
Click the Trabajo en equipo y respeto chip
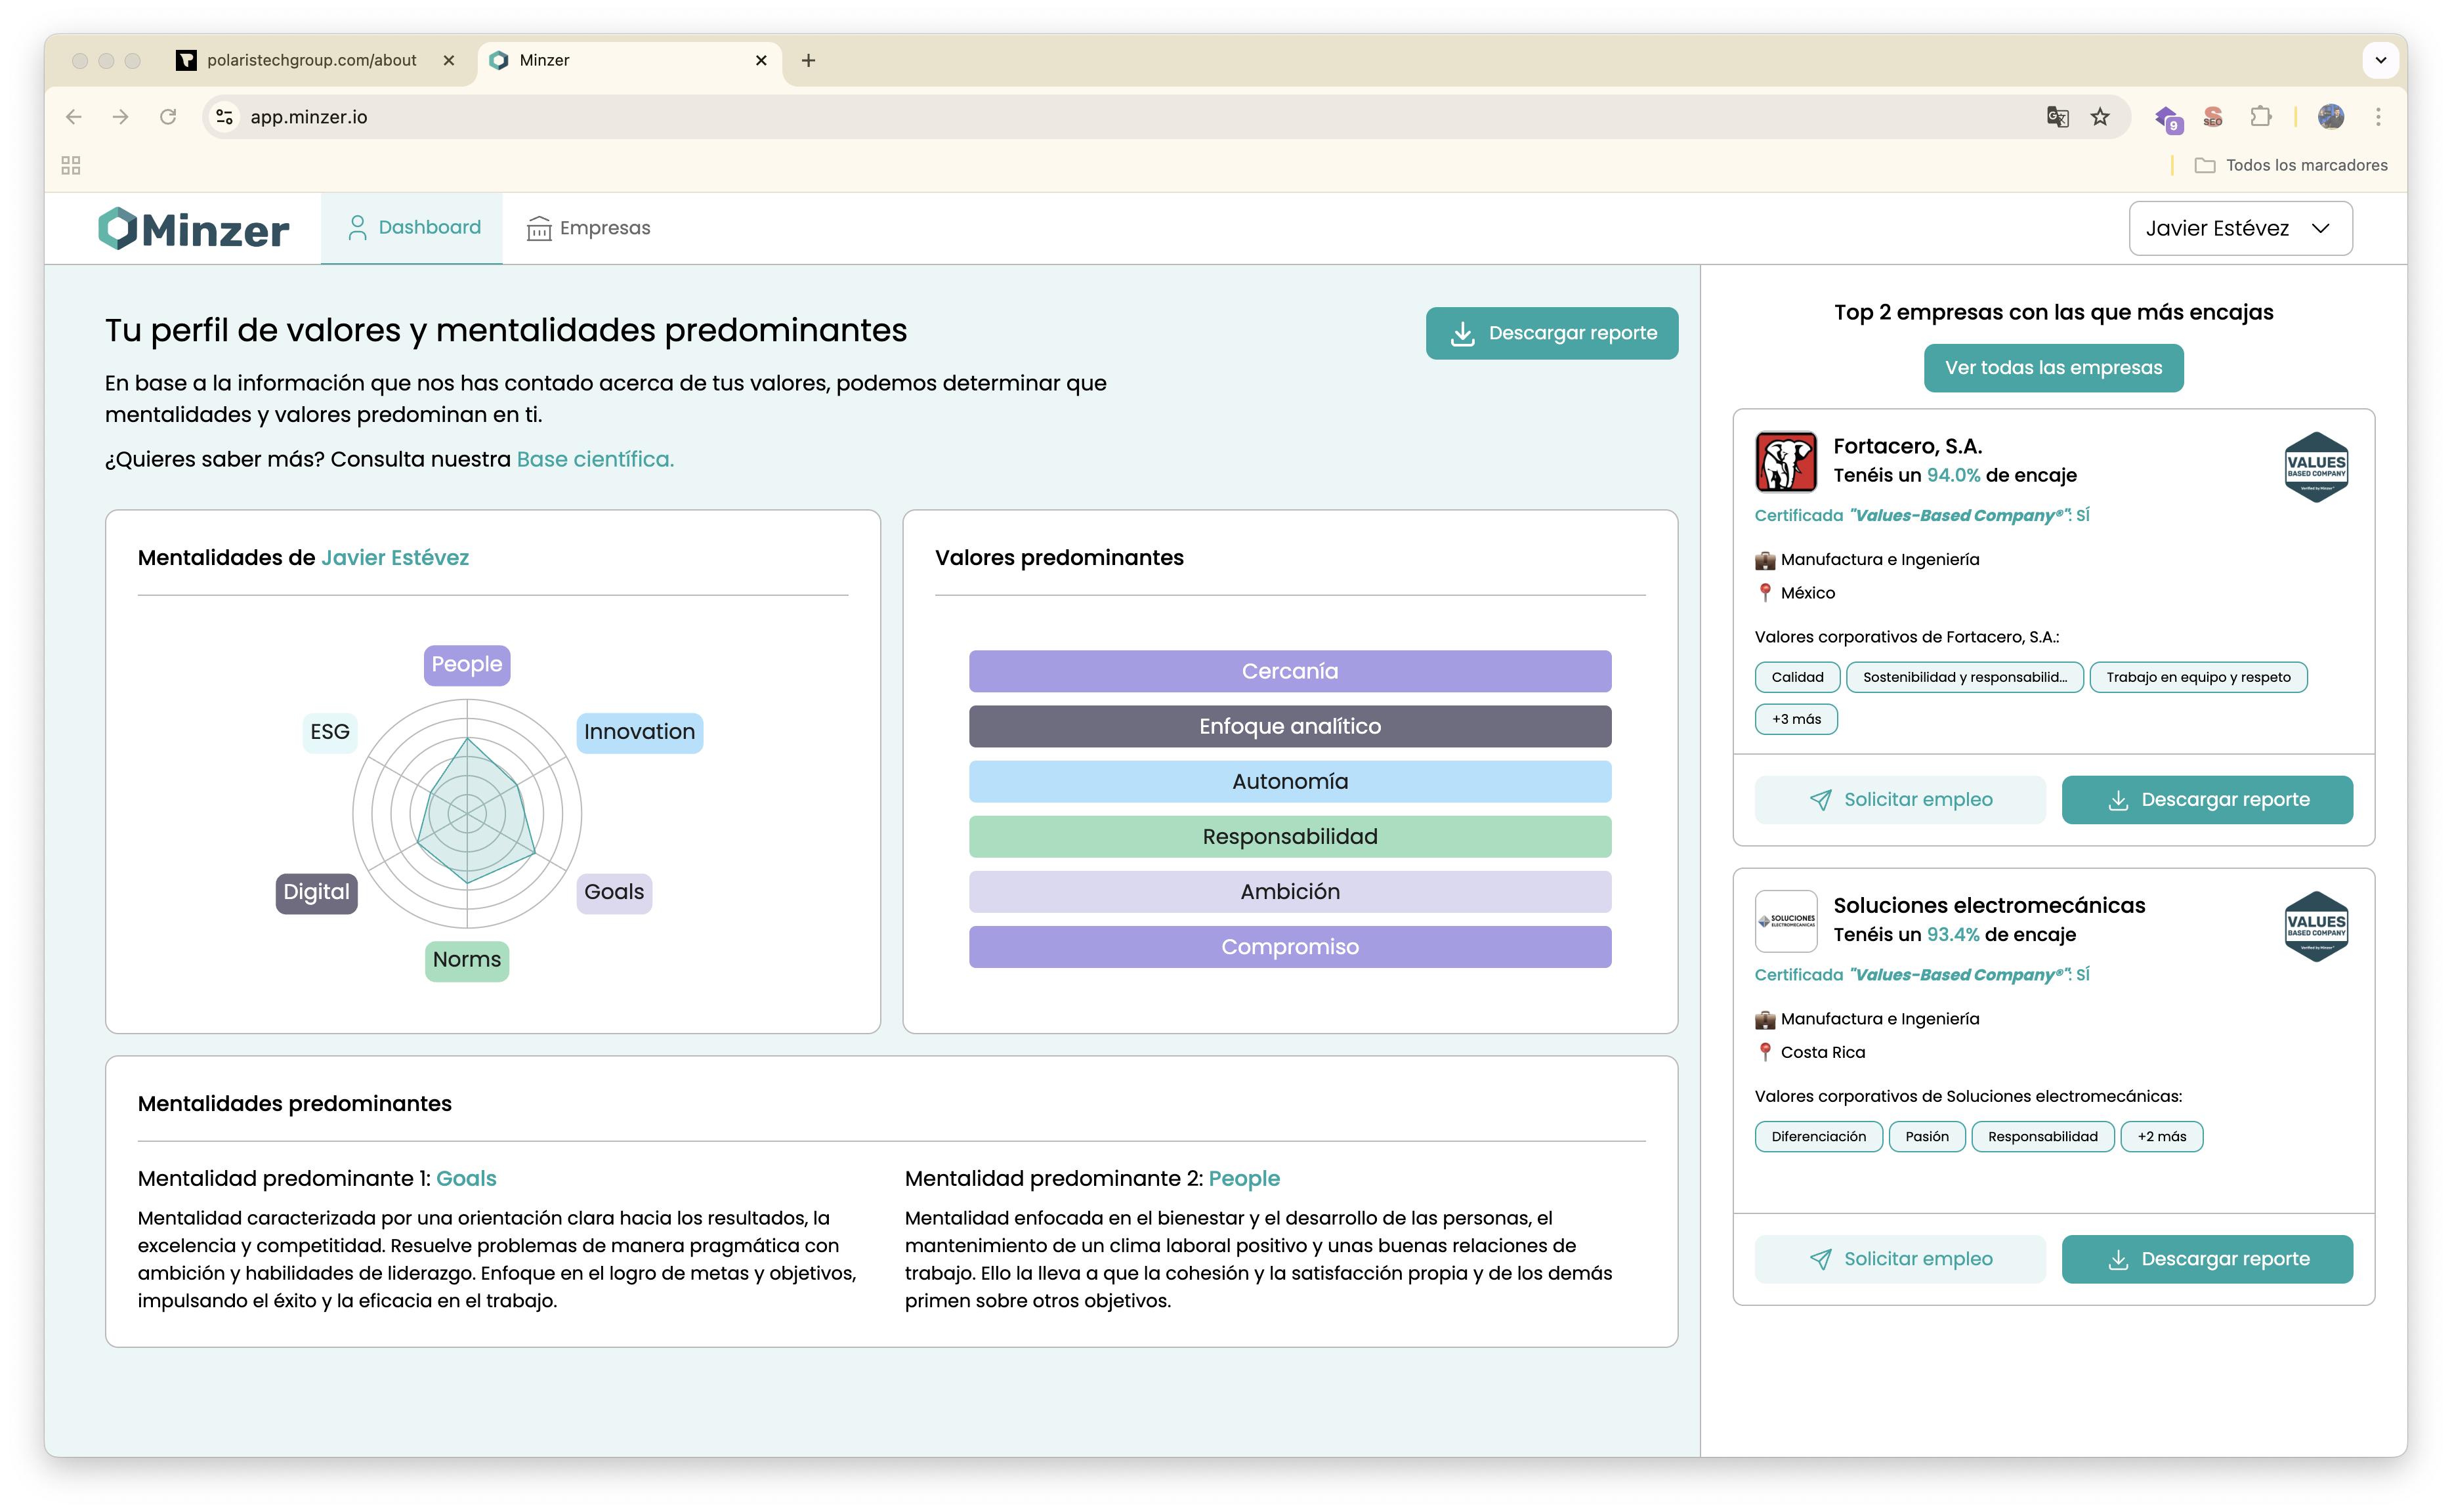[2198, 677]
